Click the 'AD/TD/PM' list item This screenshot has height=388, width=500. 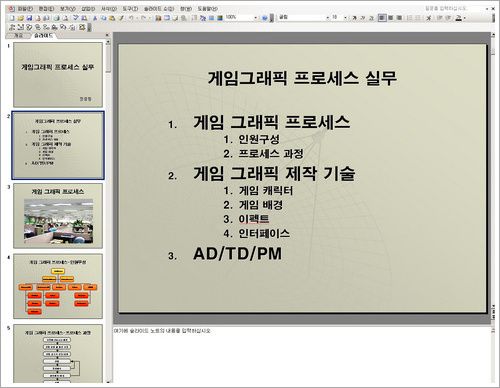tap(237, 254)
